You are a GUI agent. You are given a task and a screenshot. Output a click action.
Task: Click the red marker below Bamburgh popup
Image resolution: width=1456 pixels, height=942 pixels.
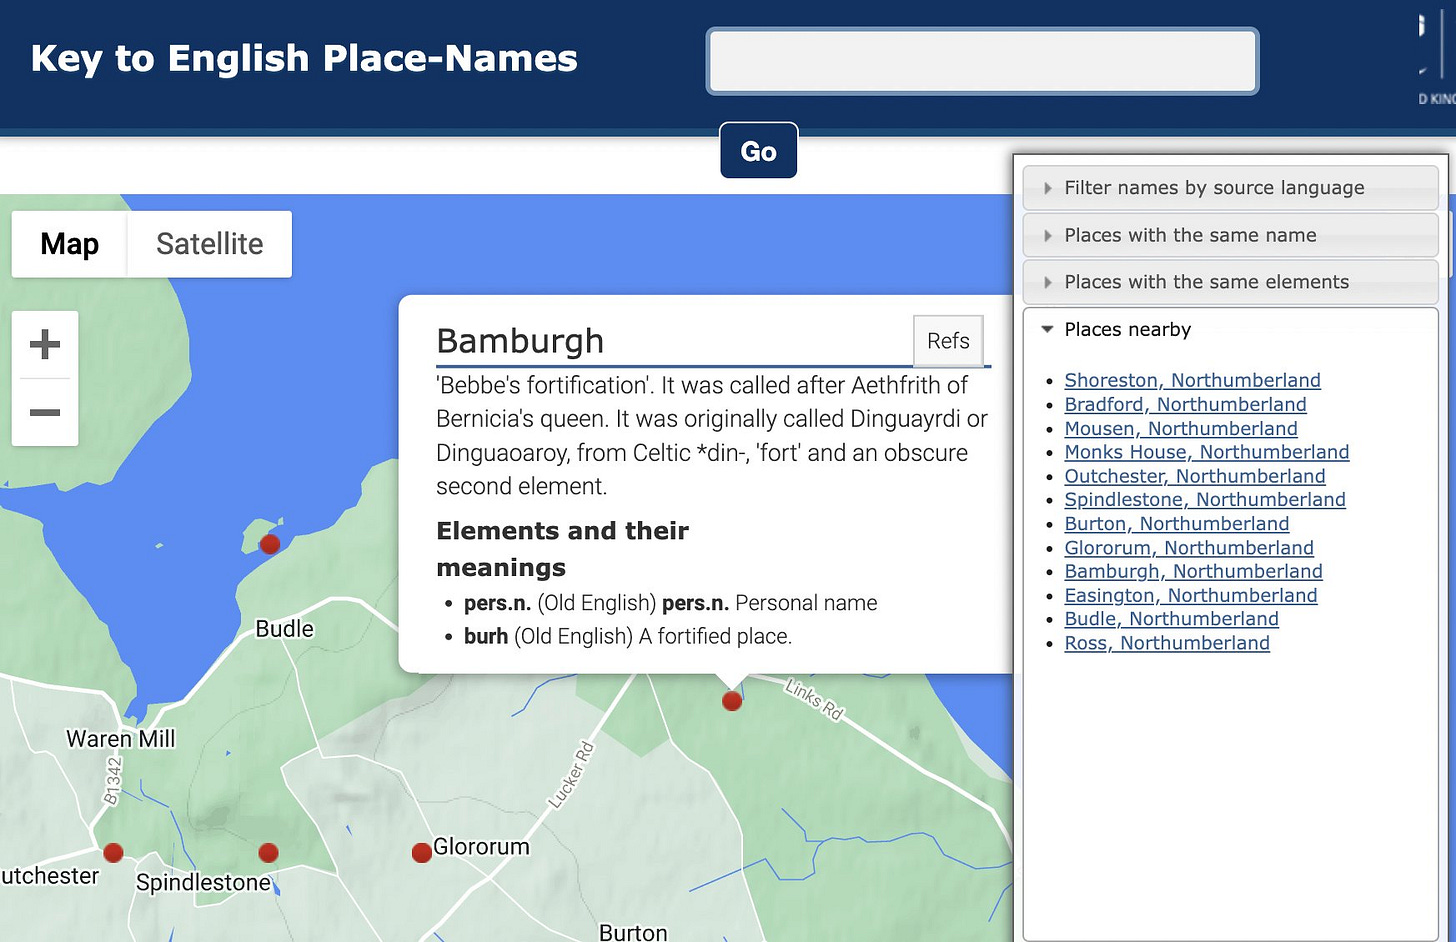point(732,701)
